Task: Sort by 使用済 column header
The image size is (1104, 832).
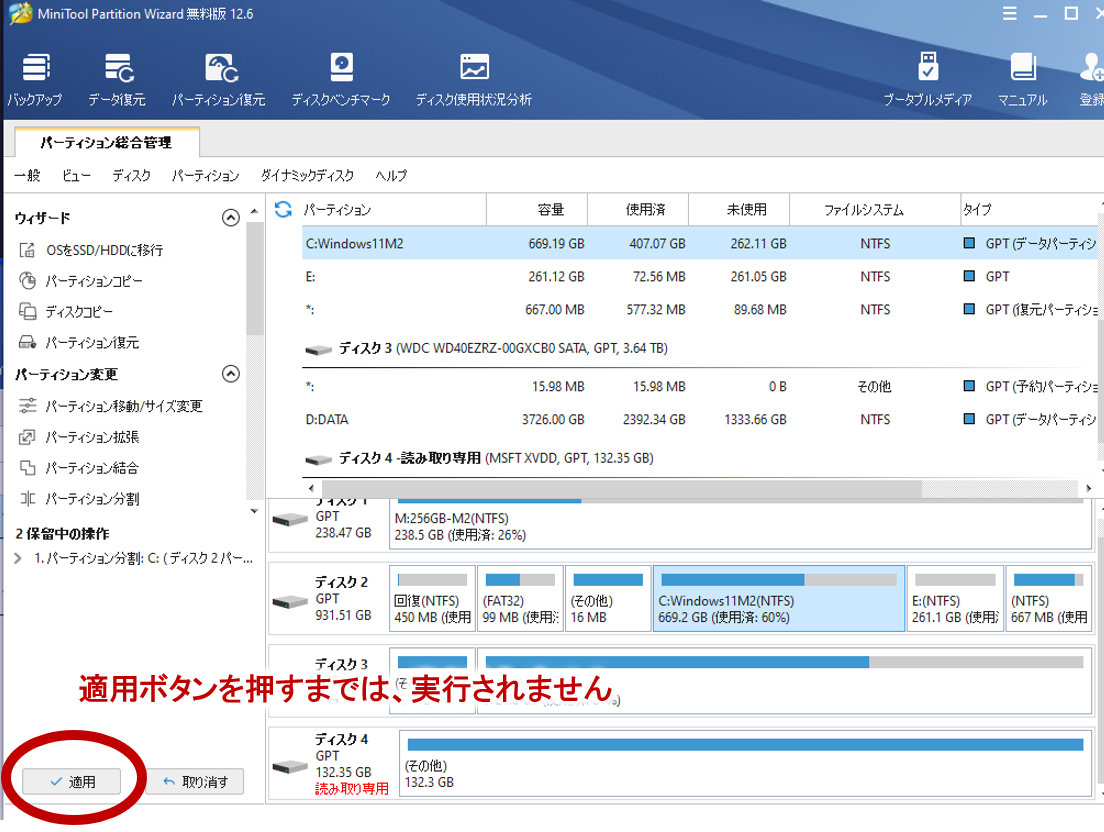Action: pyautogui.click(x=638, y=209)
